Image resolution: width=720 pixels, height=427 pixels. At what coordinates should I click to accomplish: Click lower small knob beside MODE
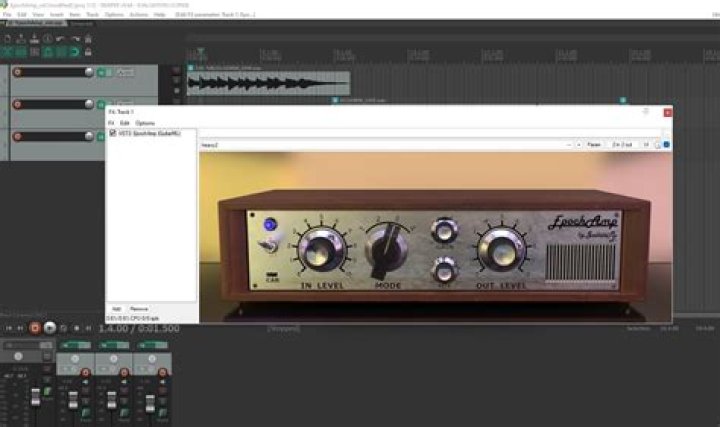(444, 270)
